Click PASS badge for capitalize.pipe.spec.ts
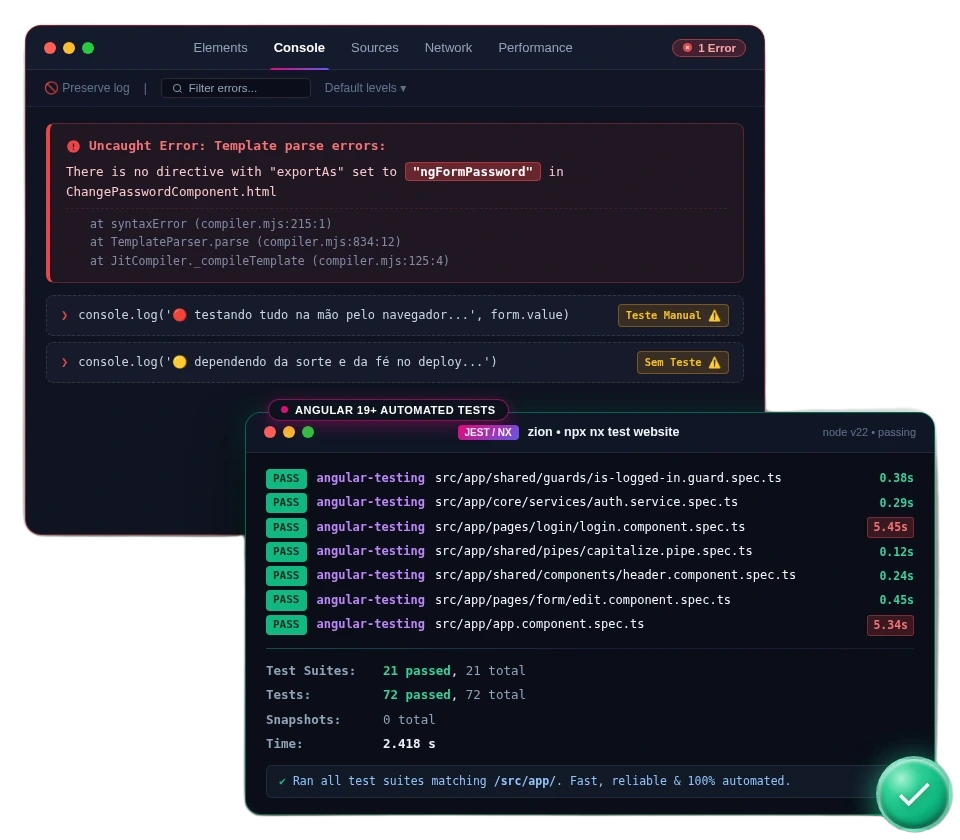The image size is (960, 840). [x=286, y=551]
